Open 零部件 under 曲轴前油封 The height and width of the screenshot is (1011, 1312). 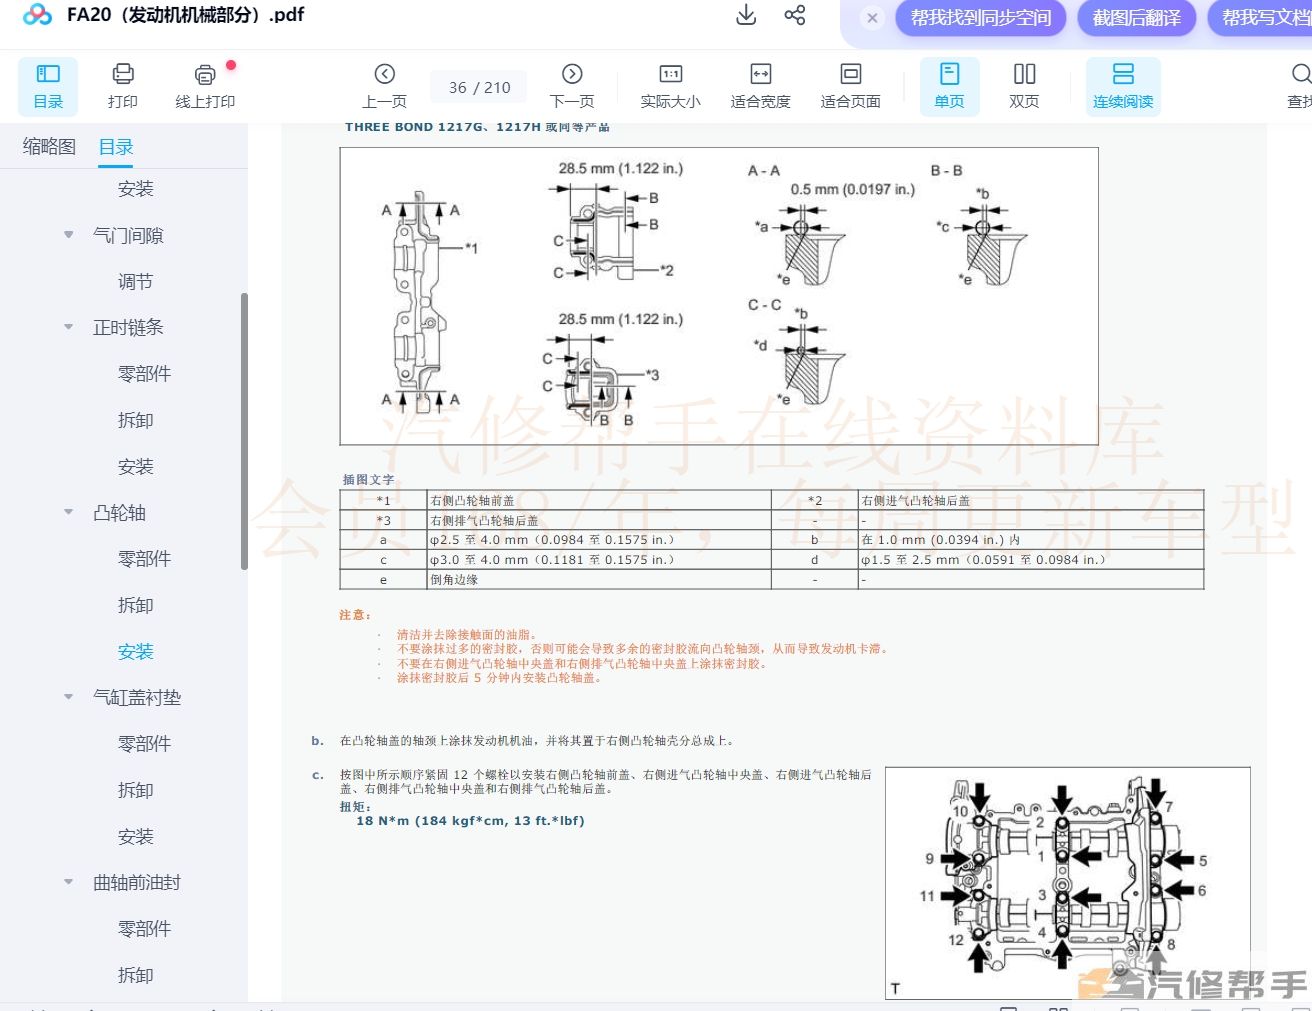tap(144, 928)
